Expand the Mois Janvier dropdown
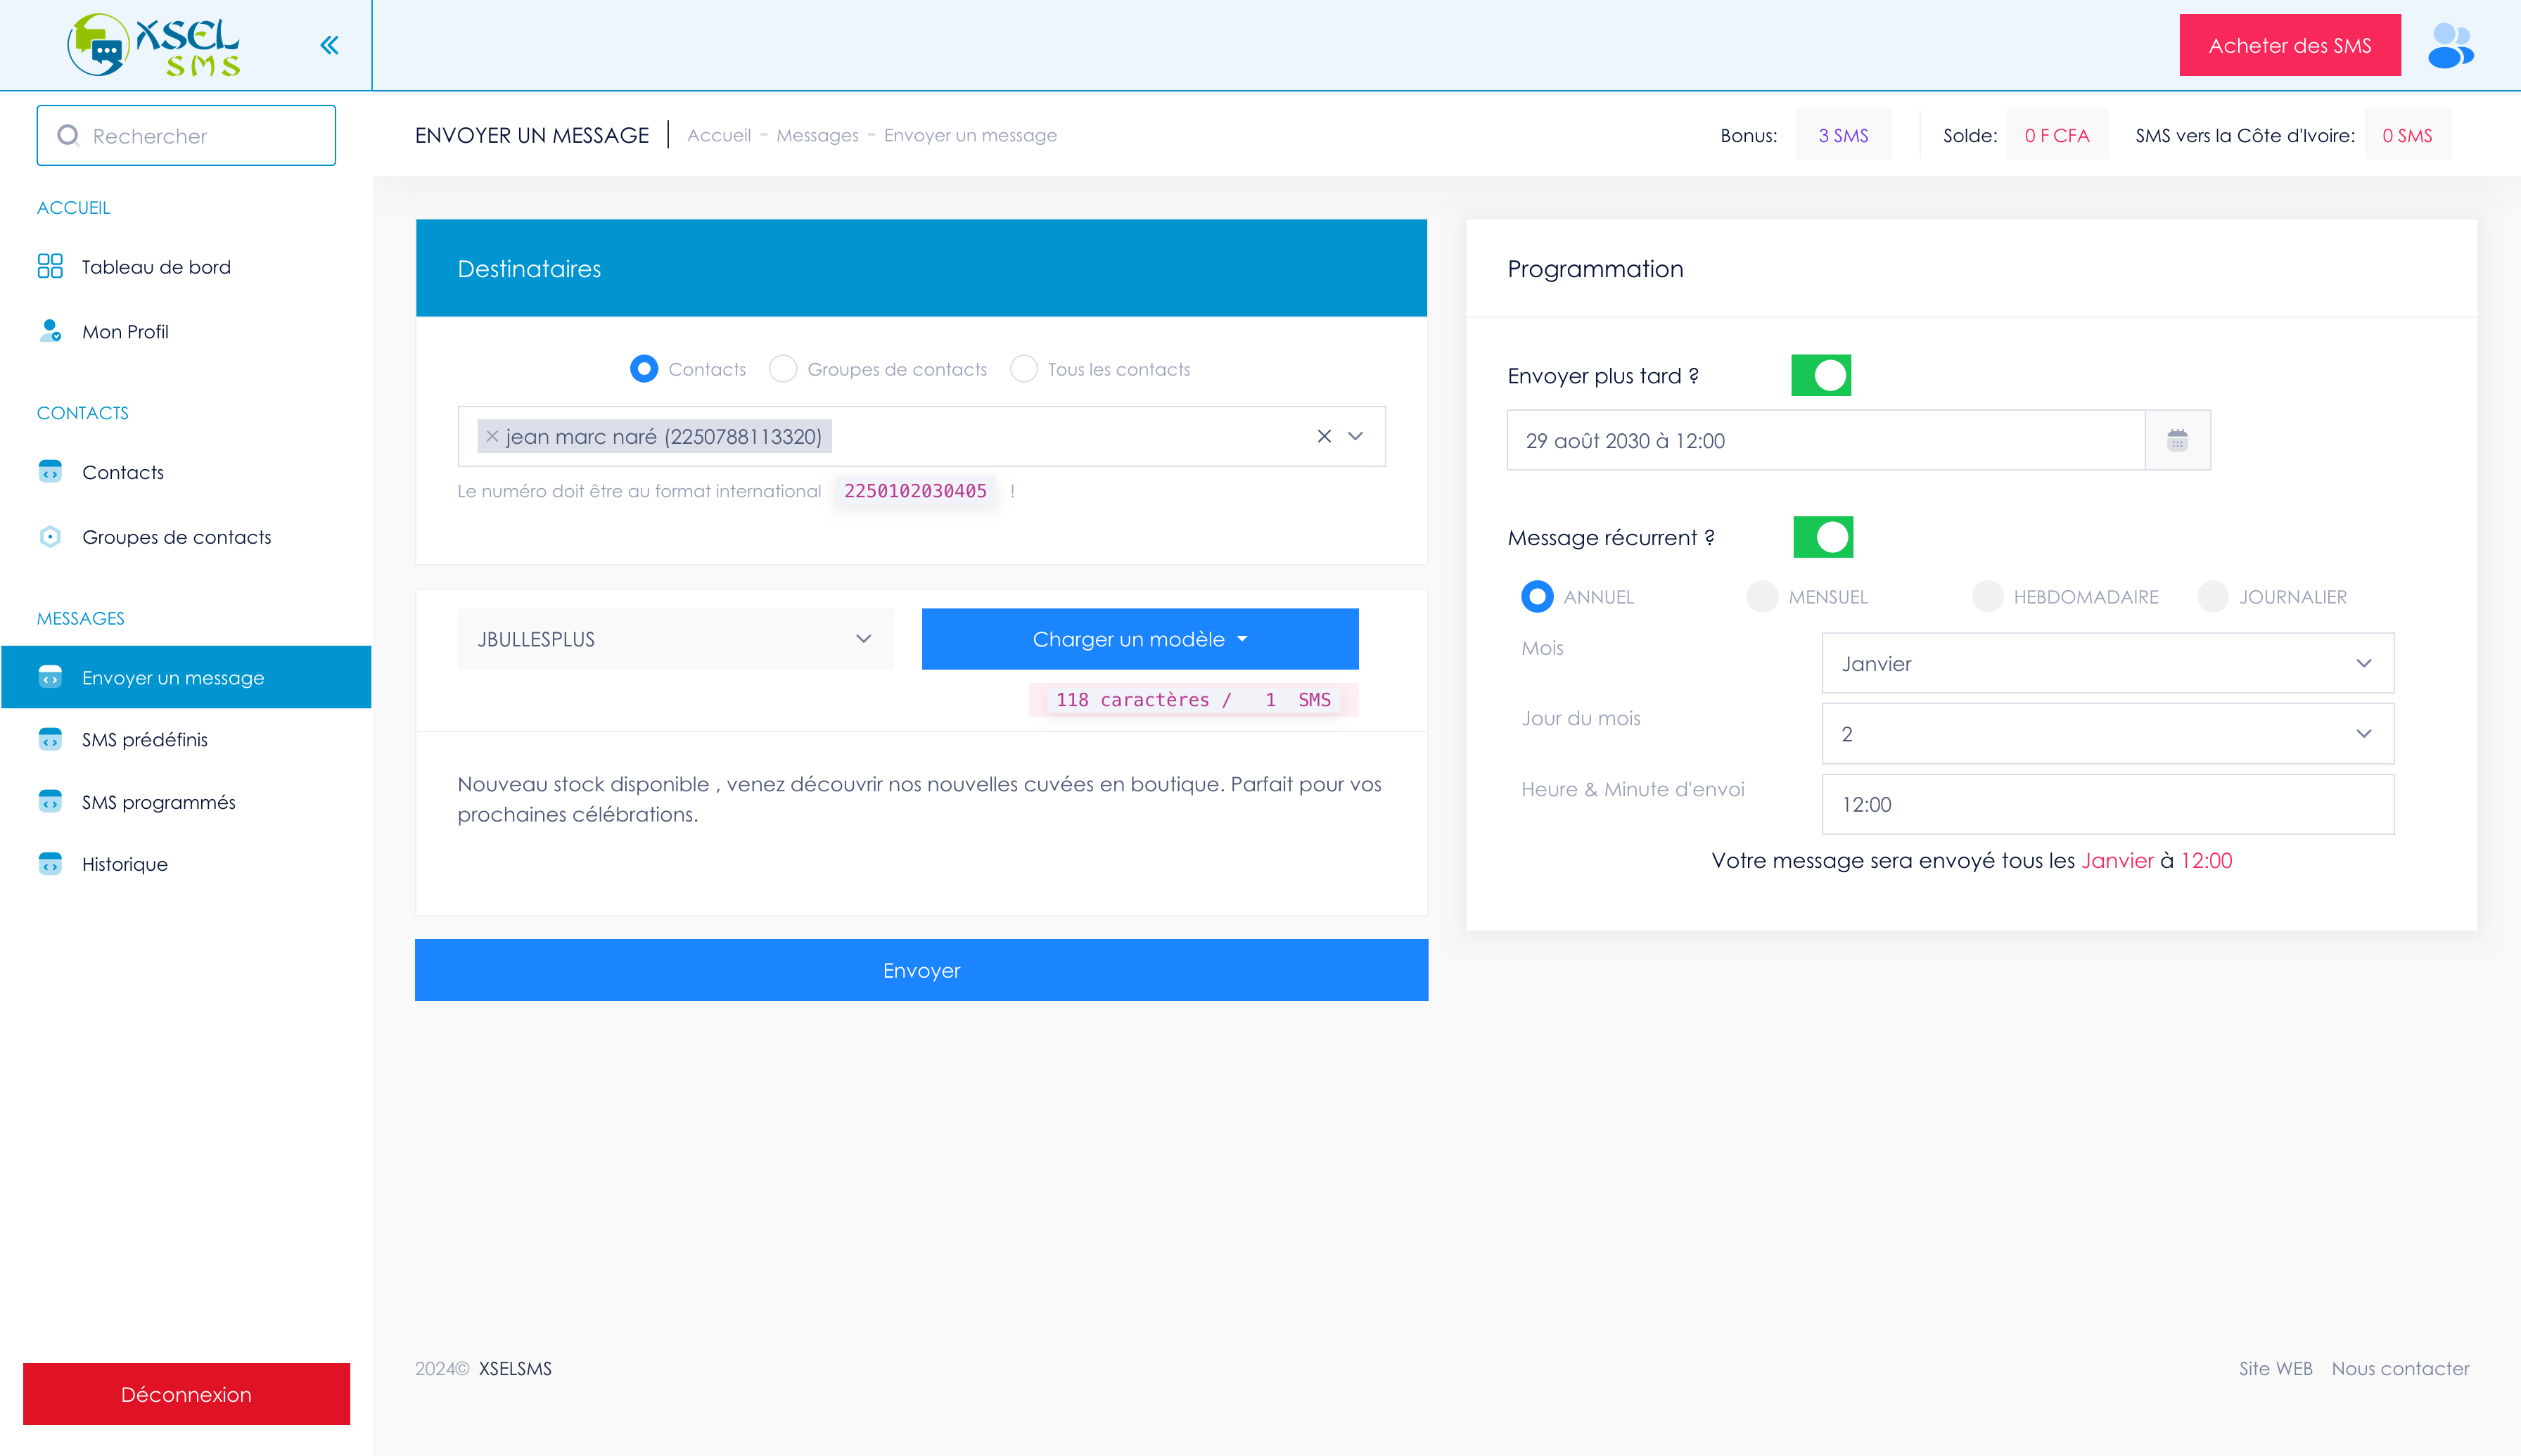 [2107, 663]
